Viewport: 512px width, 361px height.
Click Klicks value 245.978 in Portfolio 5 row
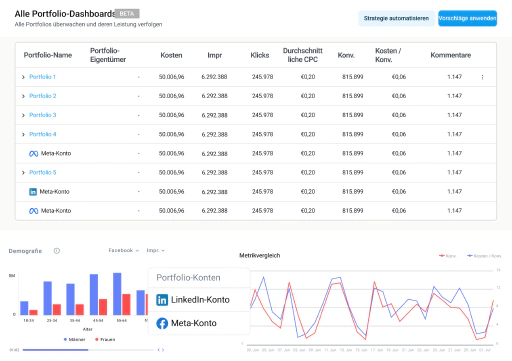click(x=262, y=173)
